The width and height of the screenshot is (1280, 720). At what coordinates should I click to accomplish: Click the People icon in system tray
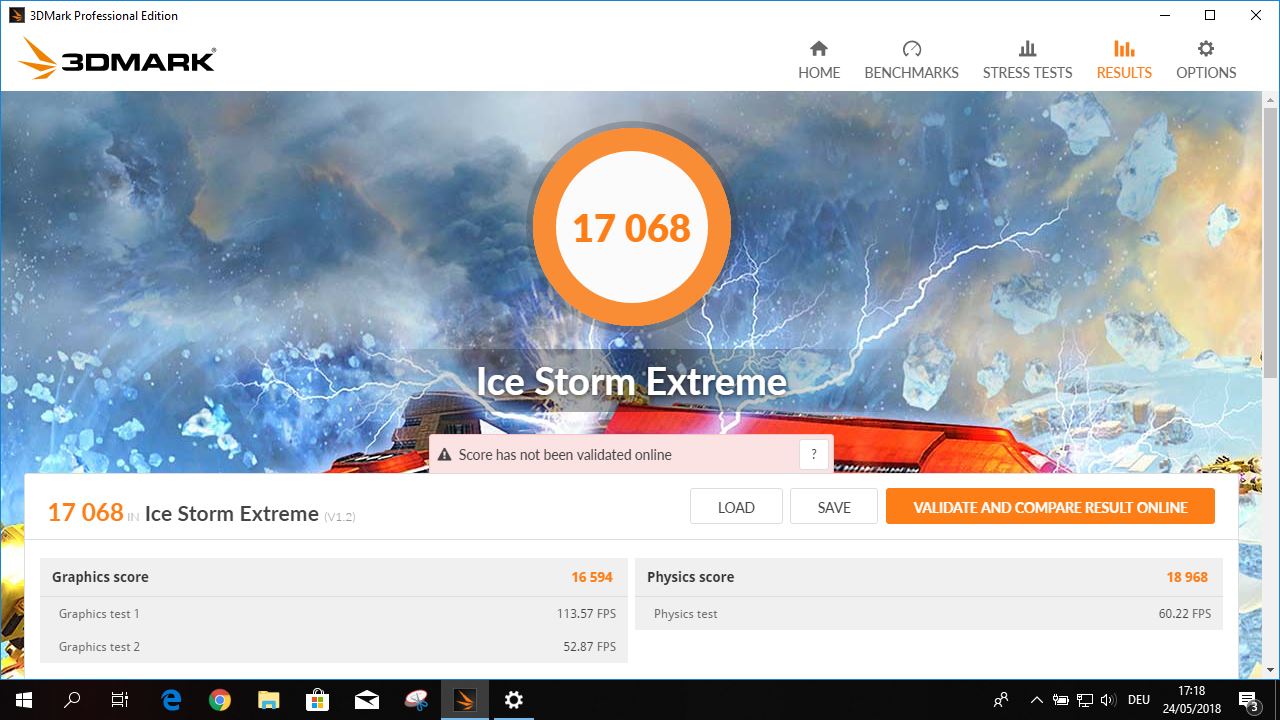click(1001, 700)
